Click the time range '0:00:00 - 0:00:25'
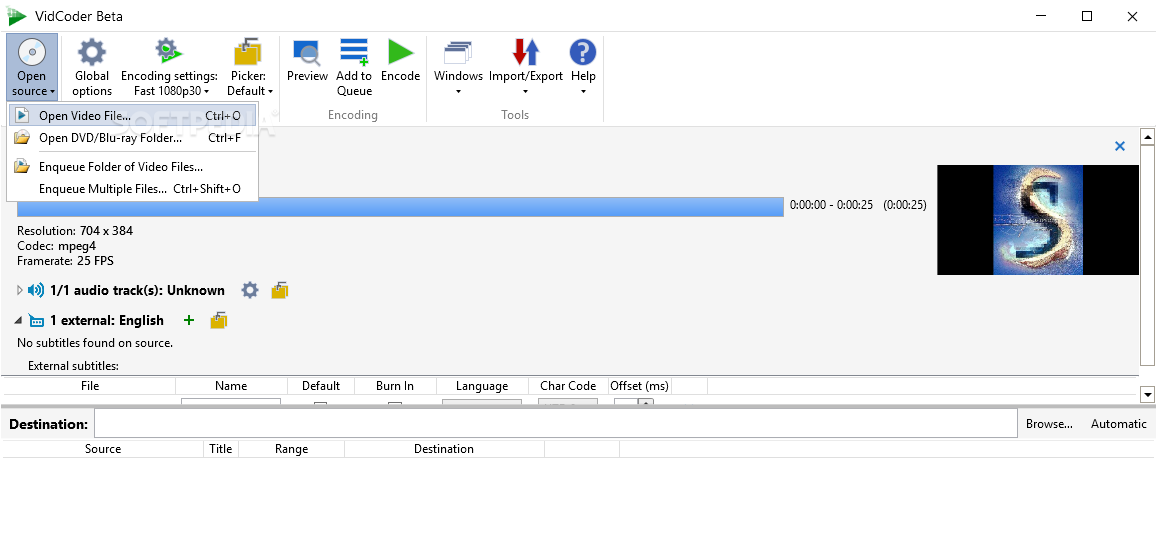The width and height of the screenshot is (1157, 548). 832,205
